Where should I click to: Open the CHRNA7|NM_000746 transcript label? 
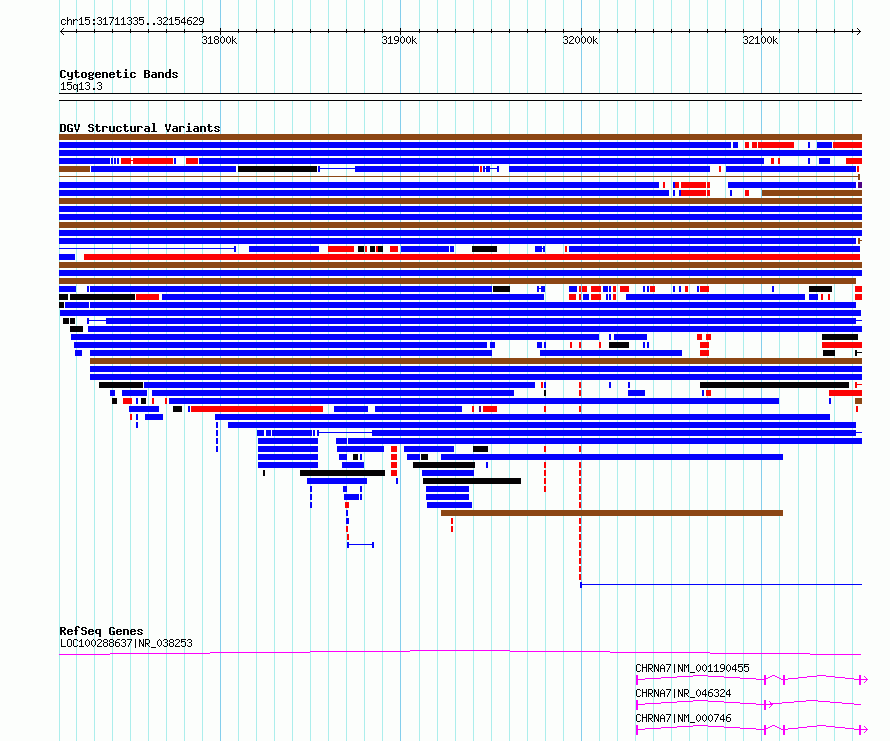click(x=683, y=718)
